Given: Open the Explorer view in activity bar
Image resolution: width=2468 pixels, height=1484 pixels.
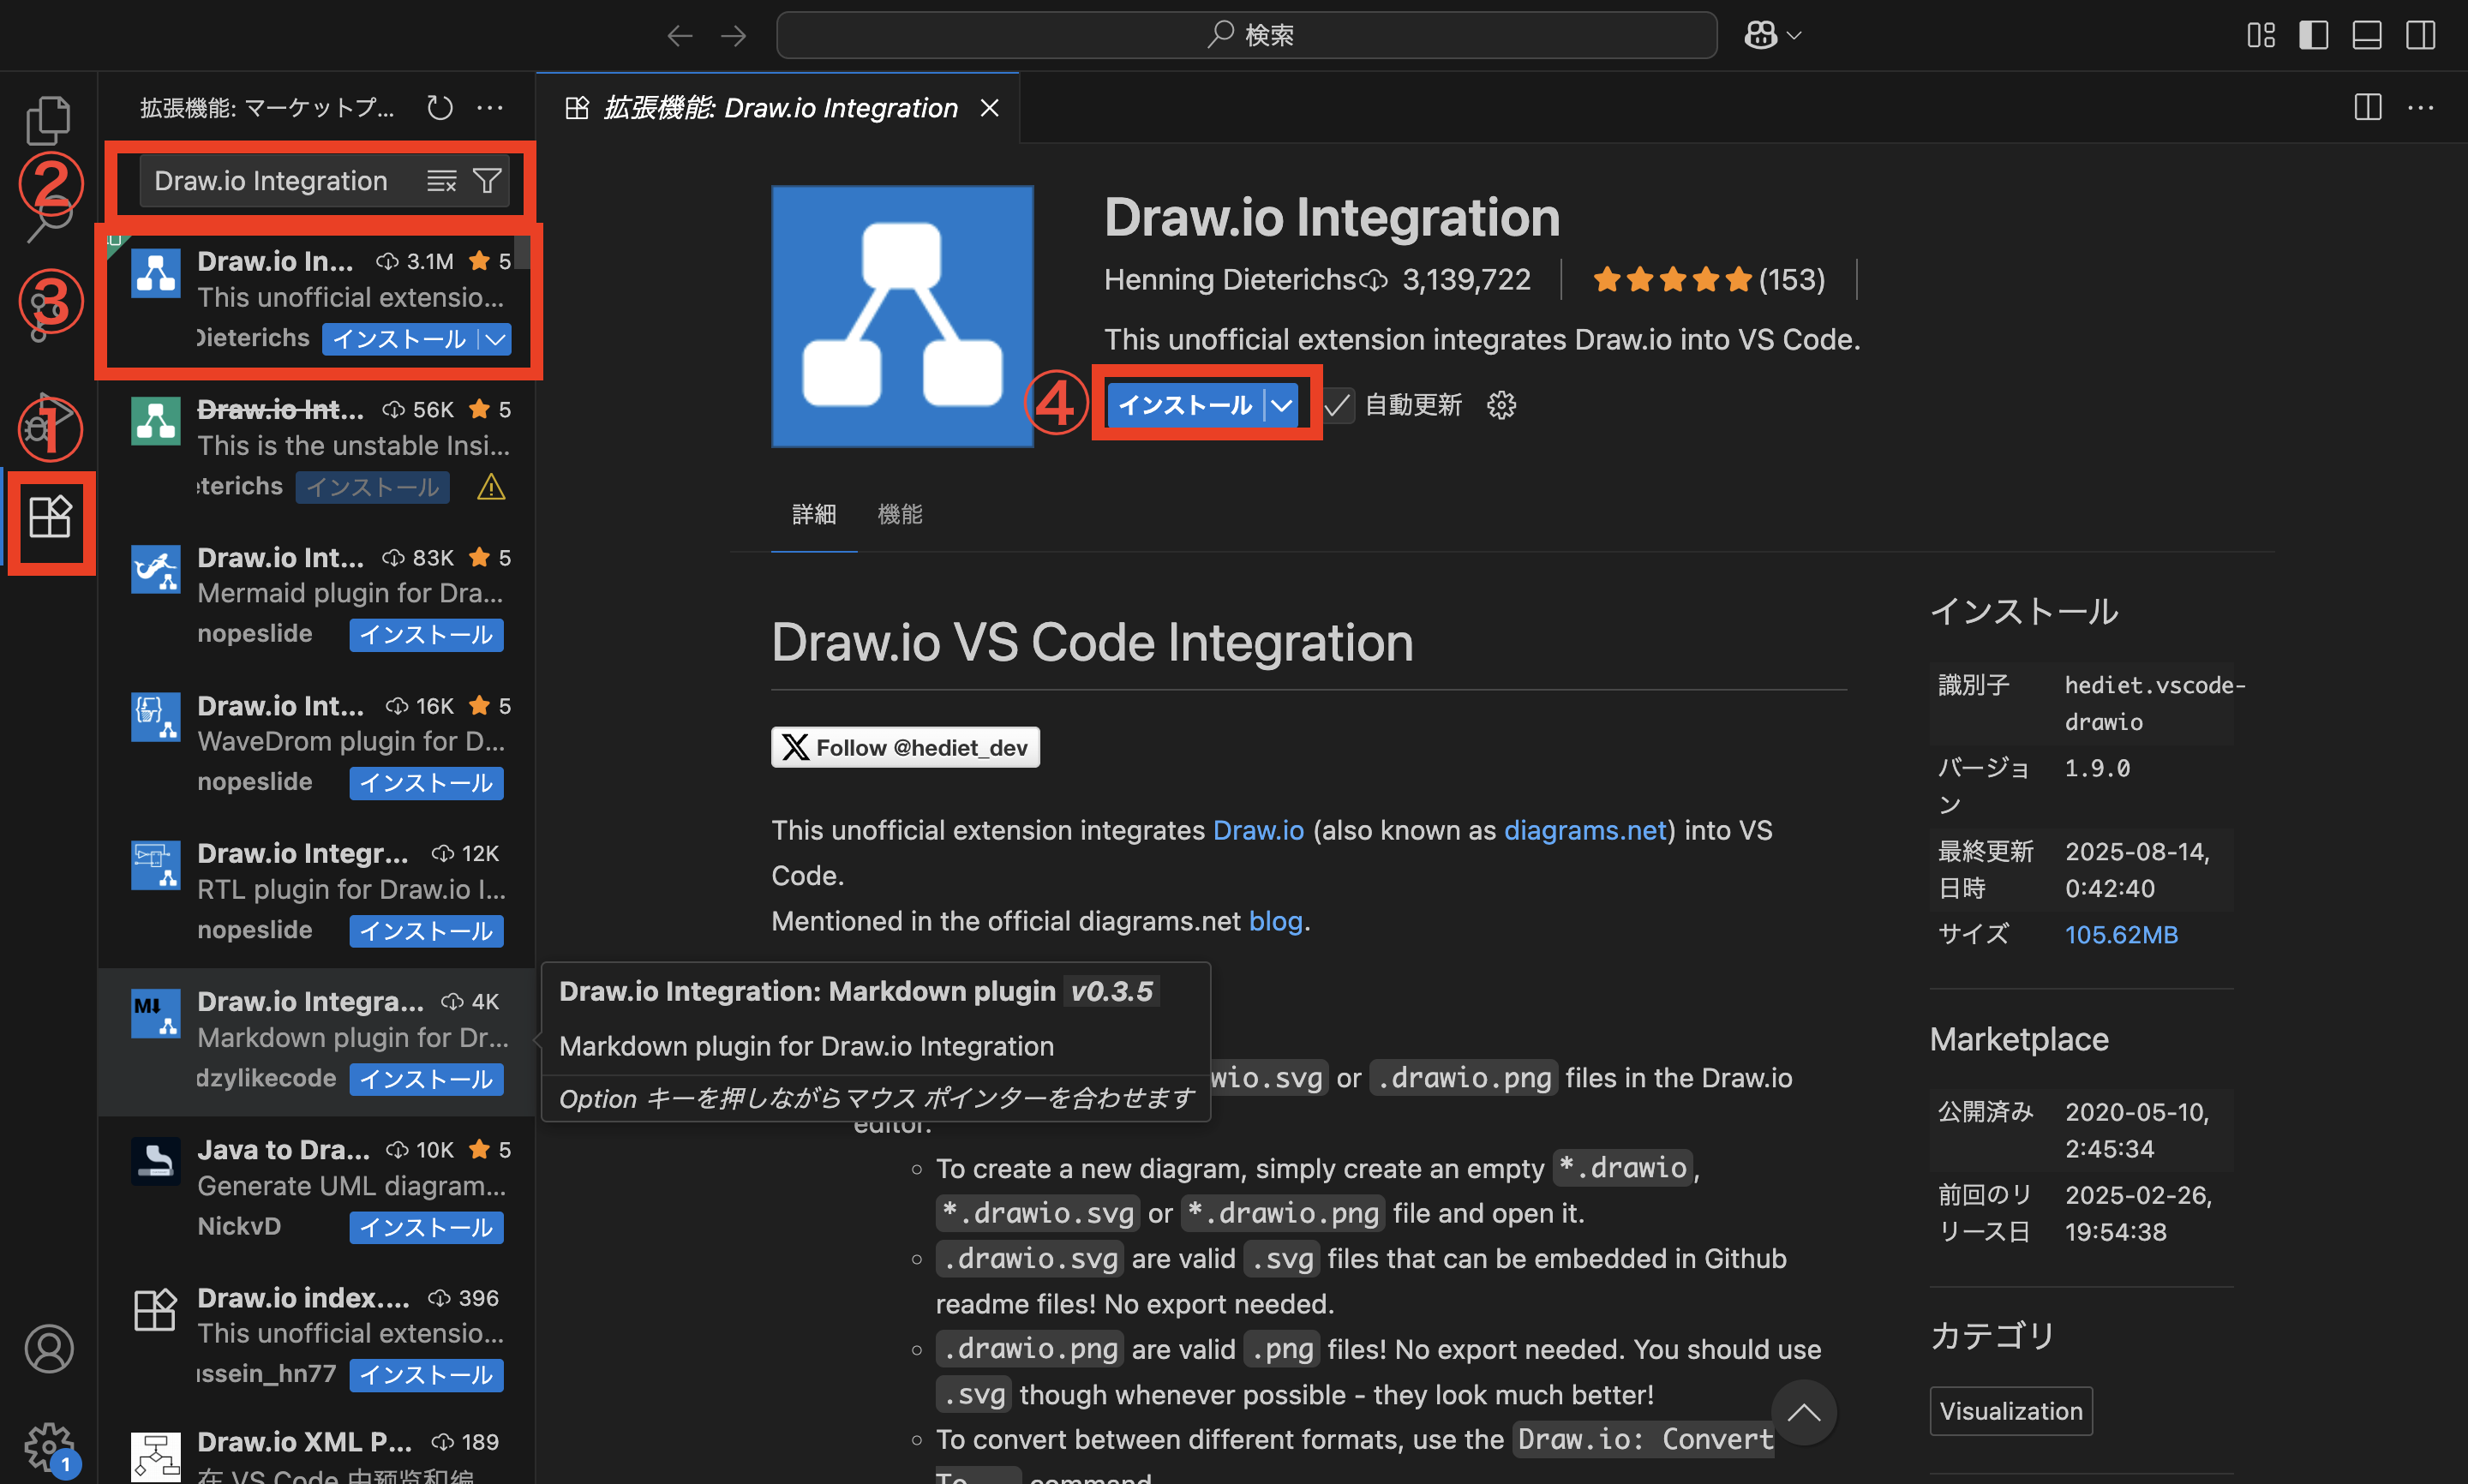Looking at the screenshot, I should click(x=48, y=120).
